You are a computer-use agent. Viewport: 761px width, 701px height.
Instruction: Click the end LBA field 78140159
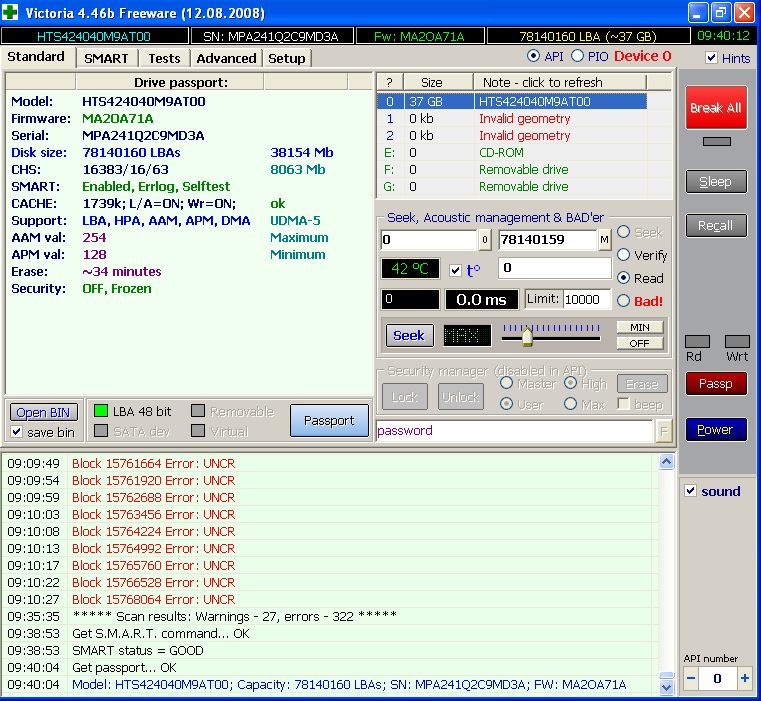click(548, 240)
